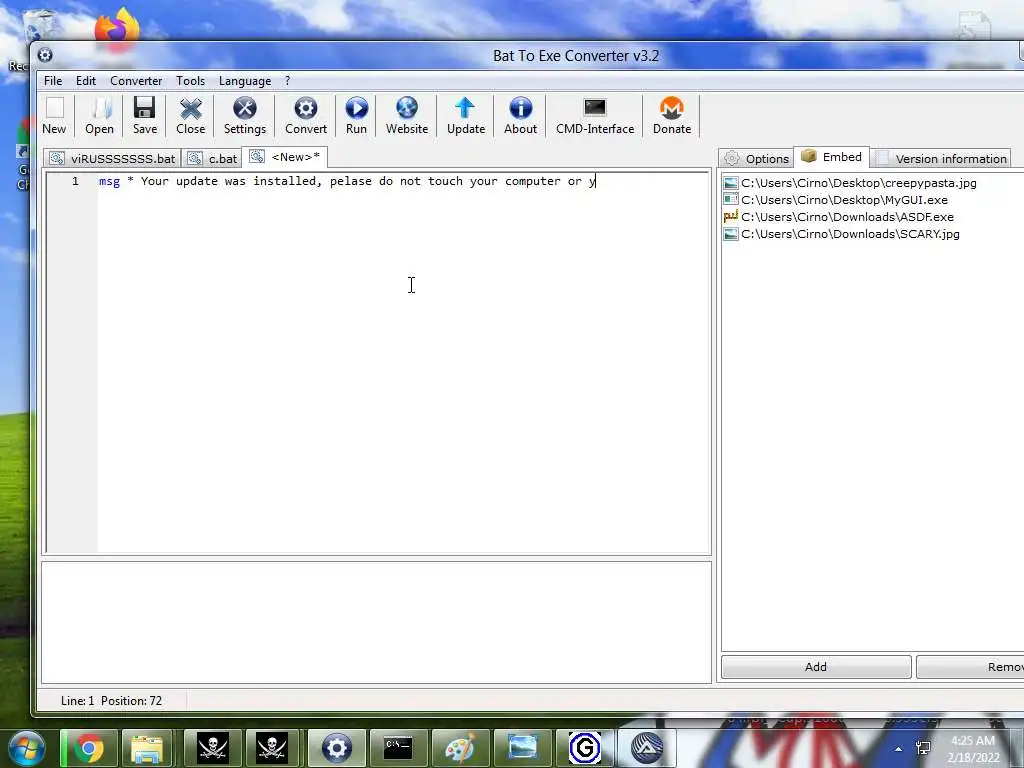Create a new file with New icon
The height and width of the screenshot is (768, 1024).
[x=54, y=116]
